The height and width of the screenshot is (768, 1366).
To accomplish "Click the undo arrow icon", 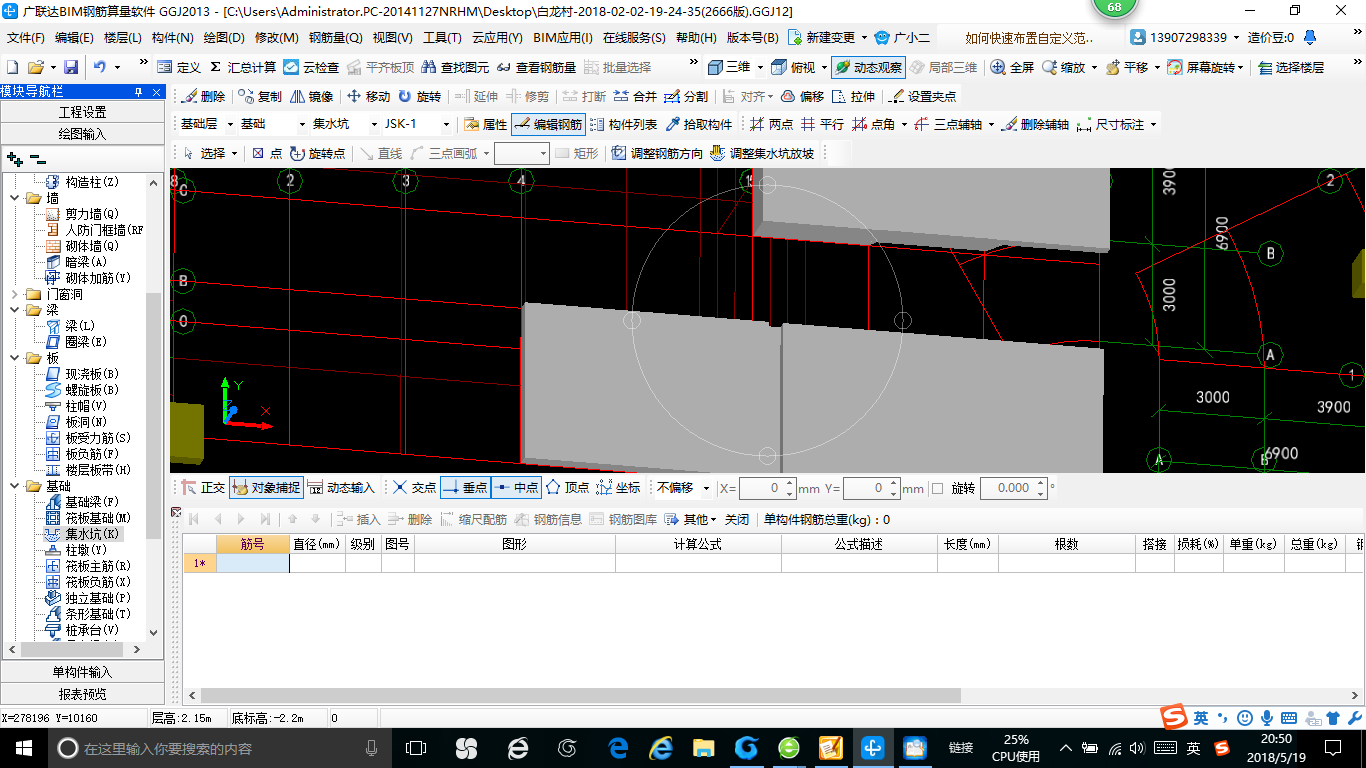I will [99, 67].
